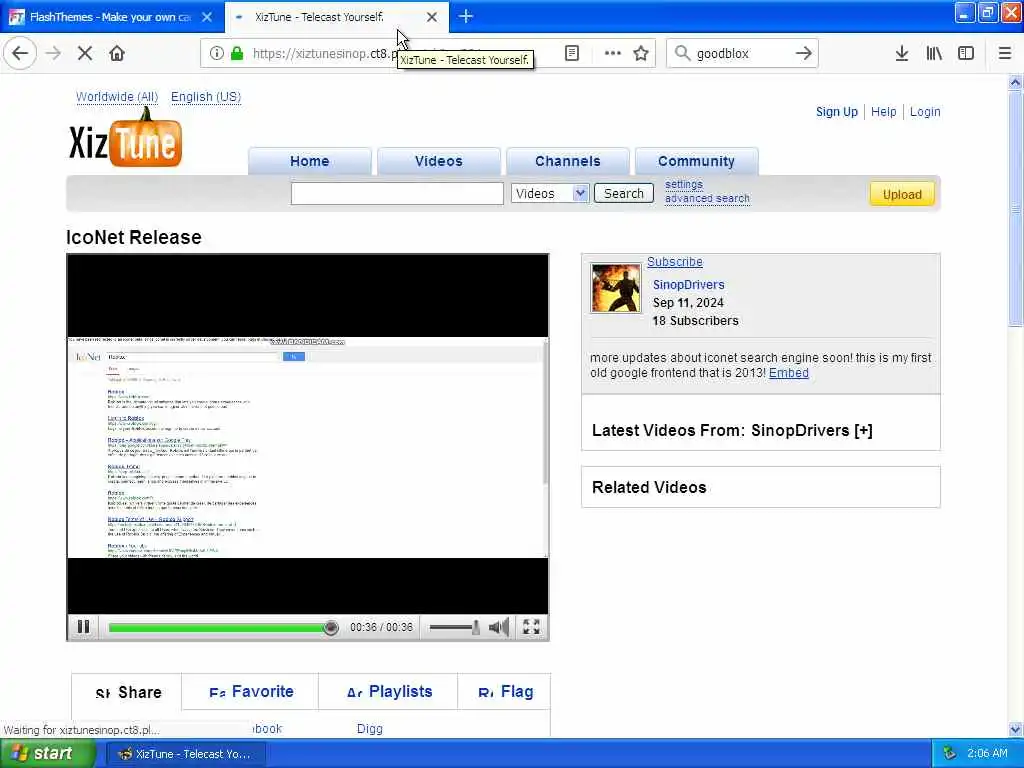Open the Videos navigation tab
The height and width of the screenshot is (768, 1024).
pos(439,161)
